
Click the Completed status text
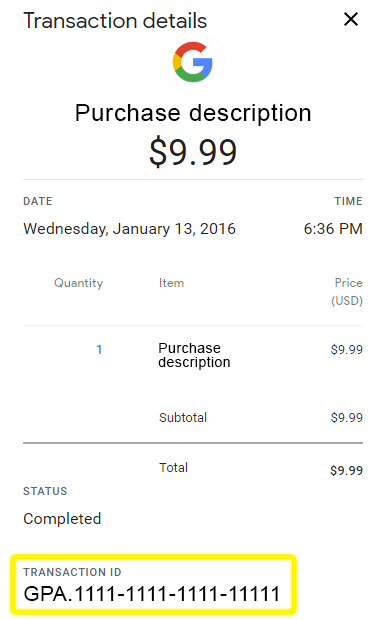(x=62, y=519)
